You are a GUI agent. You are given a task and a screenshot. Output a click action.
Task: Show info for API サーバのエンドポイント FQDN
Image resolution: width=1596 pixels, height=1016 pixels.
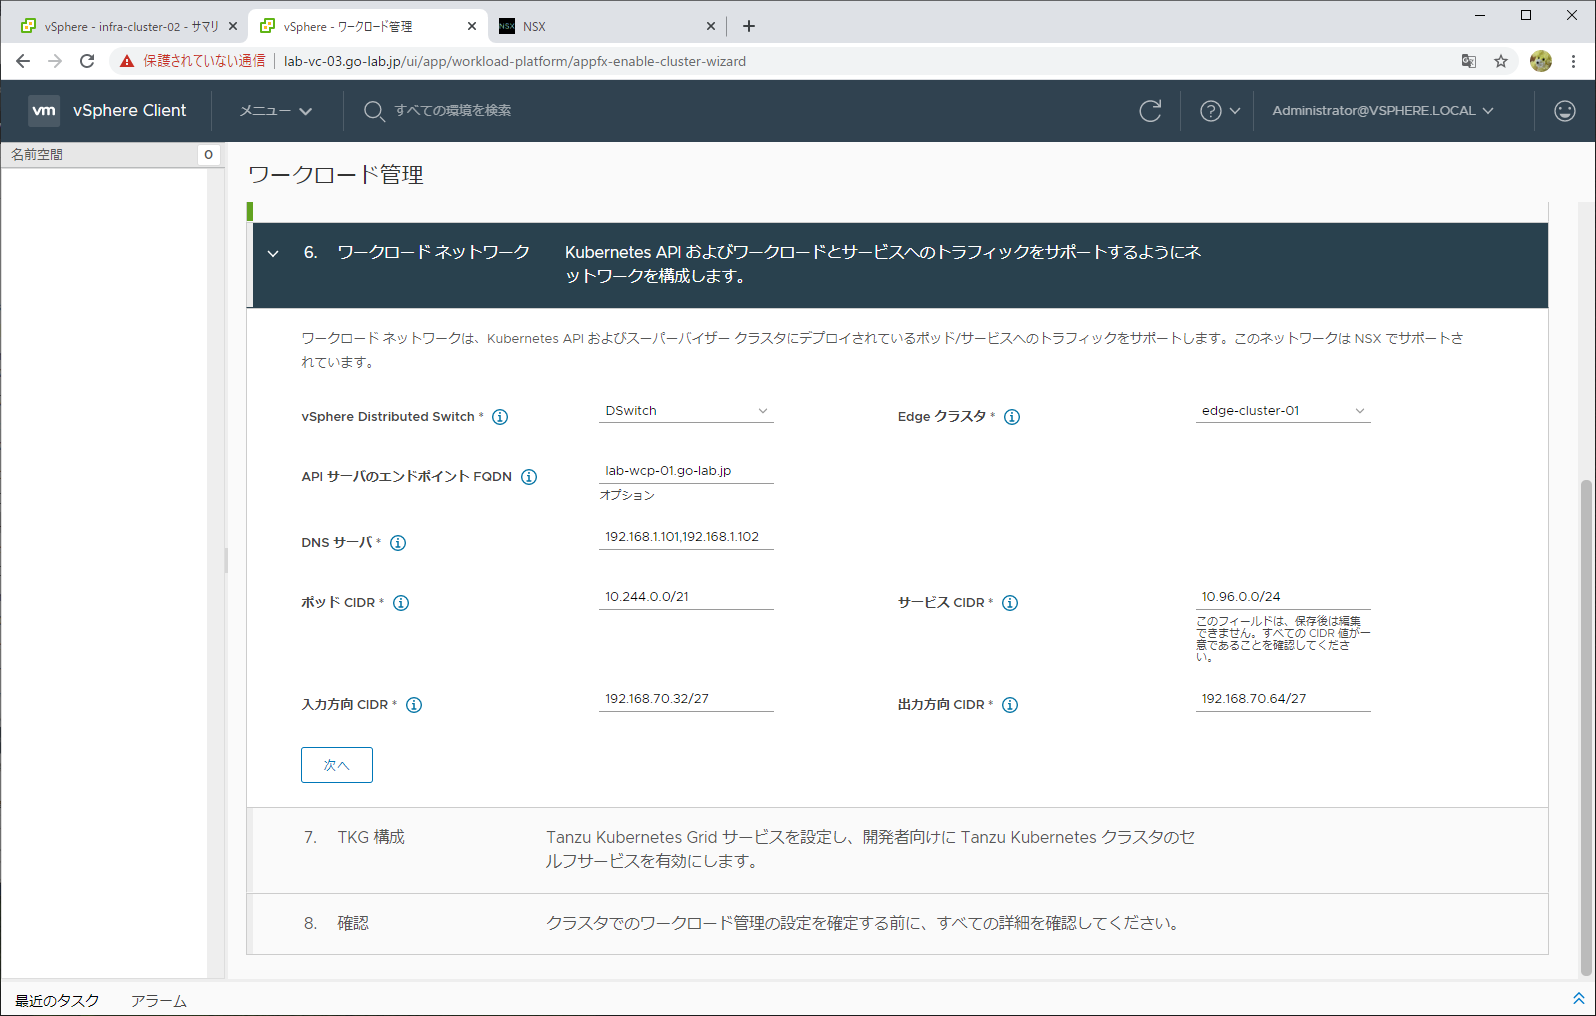point(529,477)
